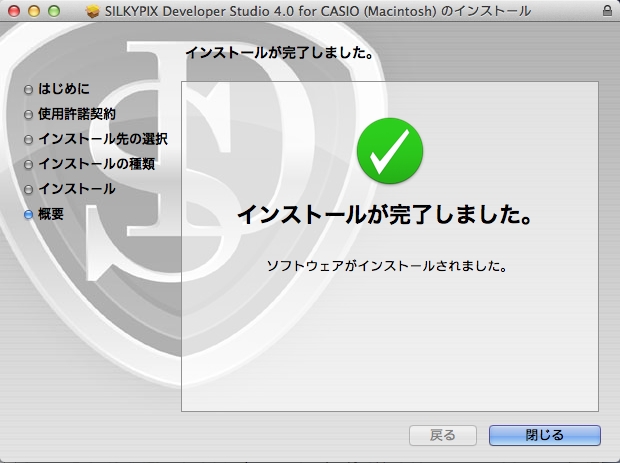Click the bullet beside はじめに
Viewport: 620px width, 463px height.
28,89
